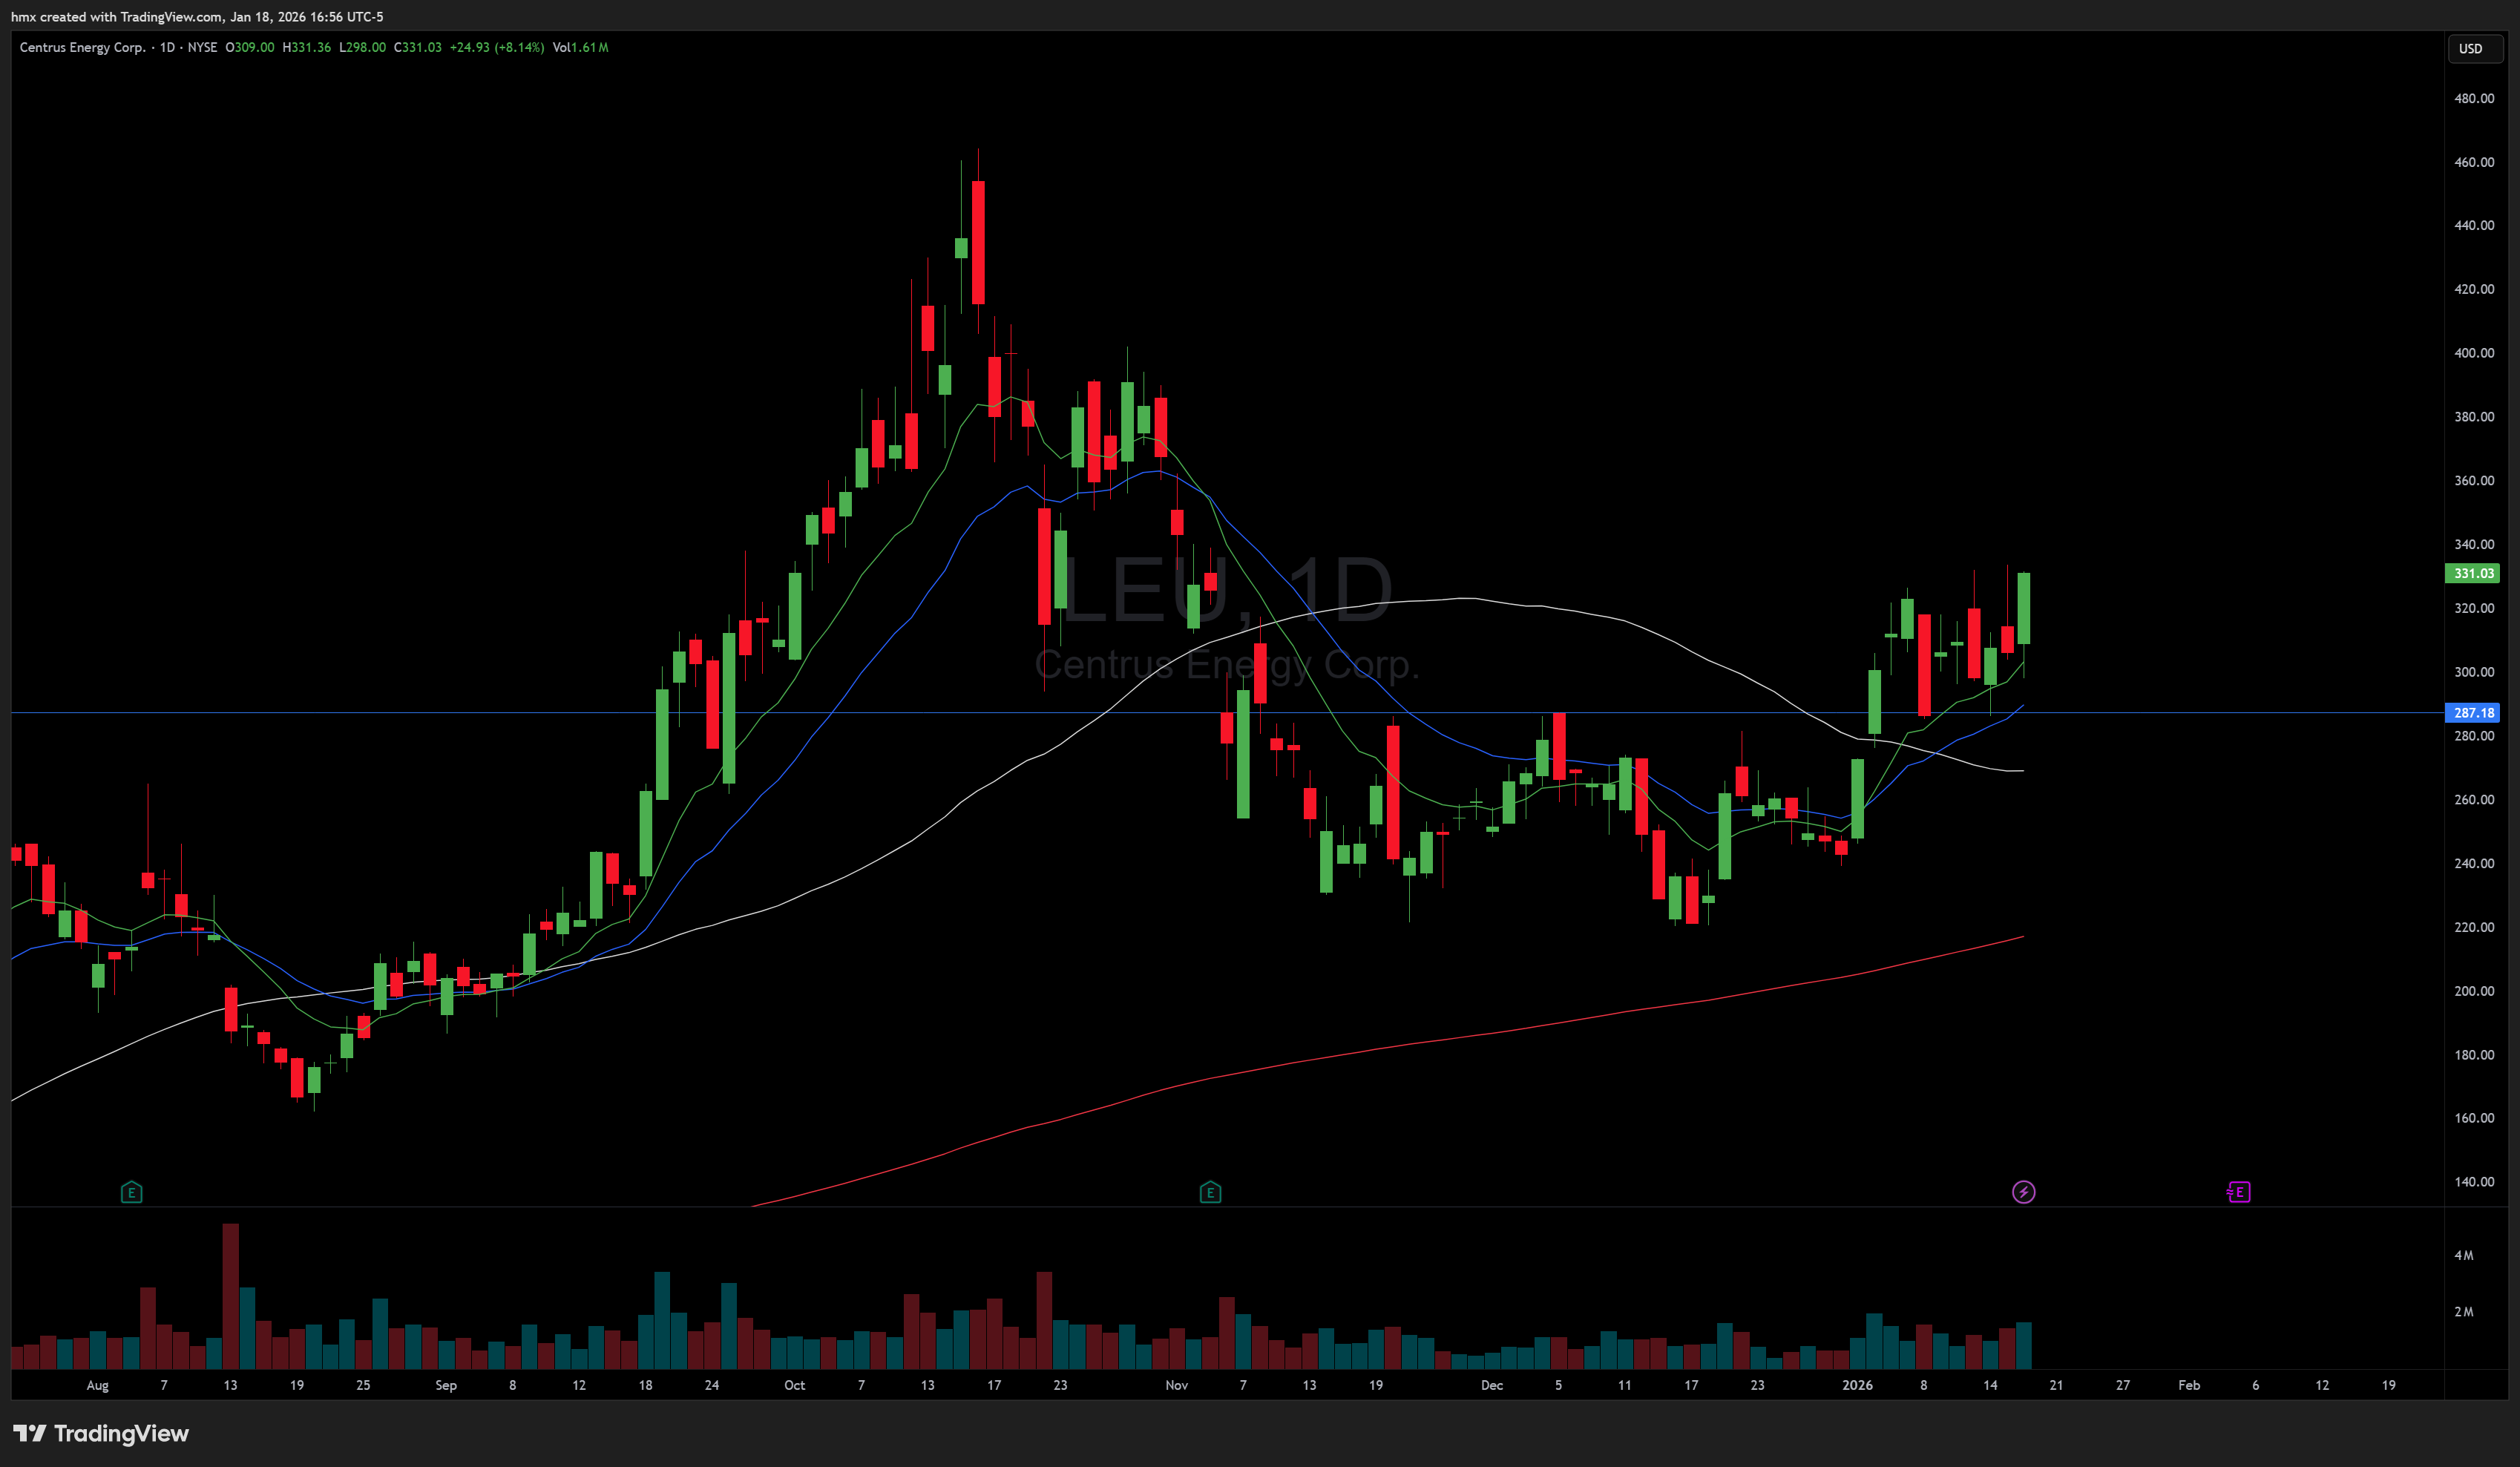Click the 1D interval in the legend
The height and width of the screenshot is (1467, 2520).
point(167,47)
